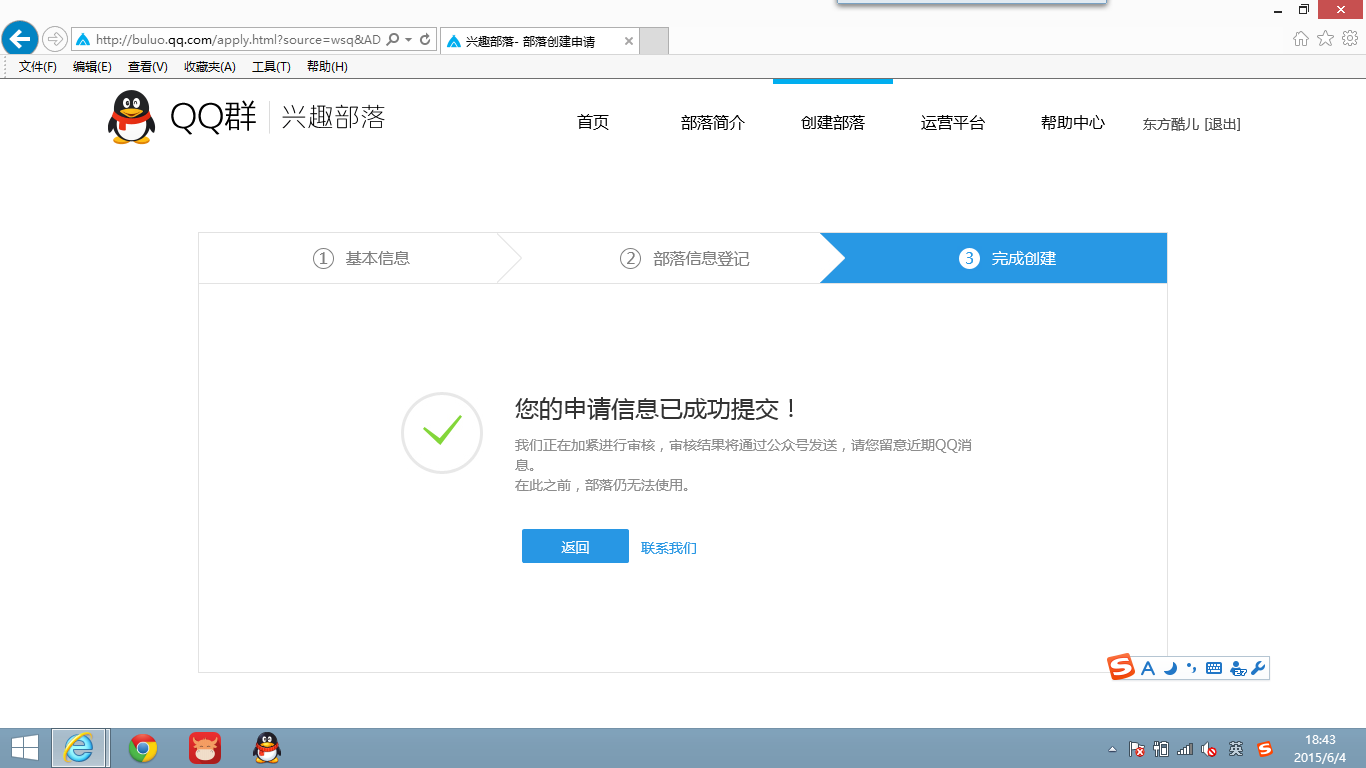Open the 编辑(E) menu
The width and height of the screenshot is (1366, 768).
pos(92,67)
